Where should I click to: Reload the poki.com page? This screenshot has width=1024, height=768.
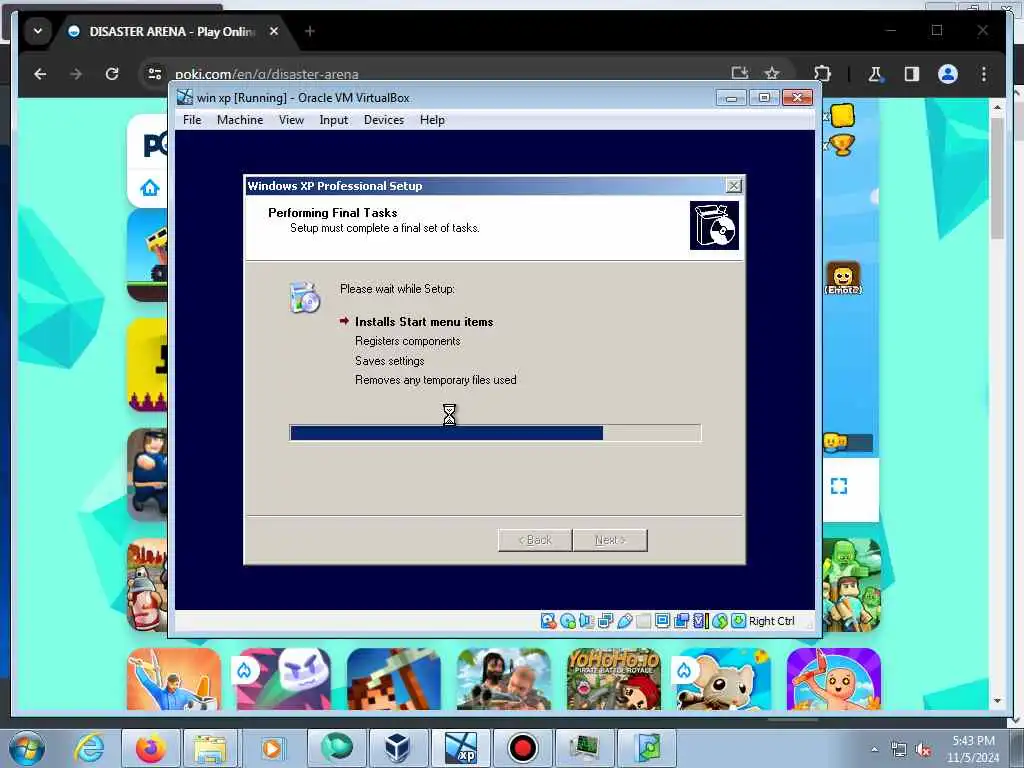(x=112, y=74)
